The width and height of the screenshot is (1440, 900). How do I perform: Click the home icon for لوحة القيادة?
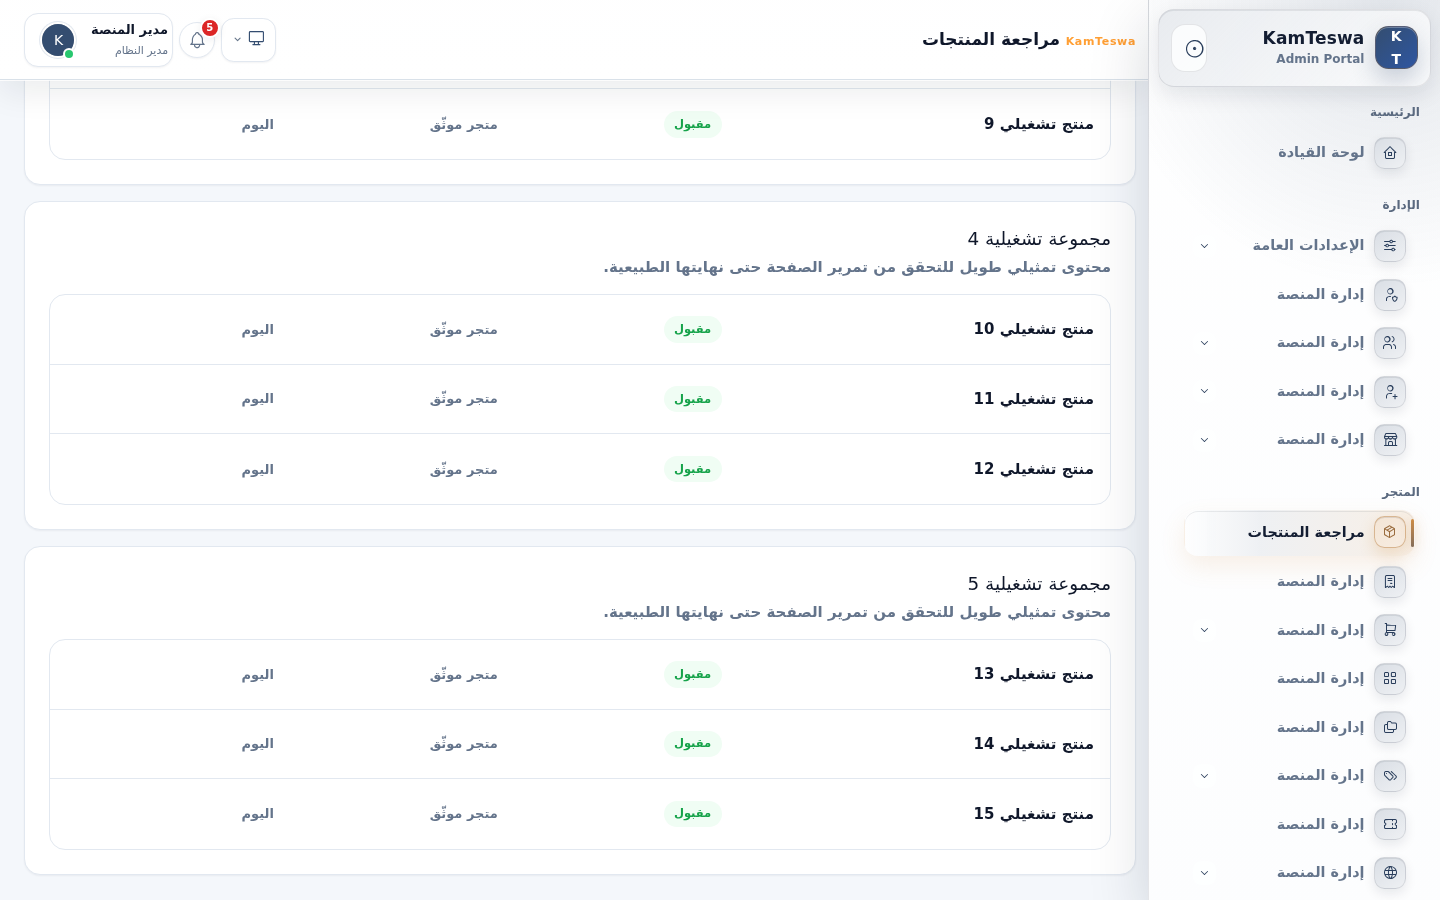click(1390, 153)
